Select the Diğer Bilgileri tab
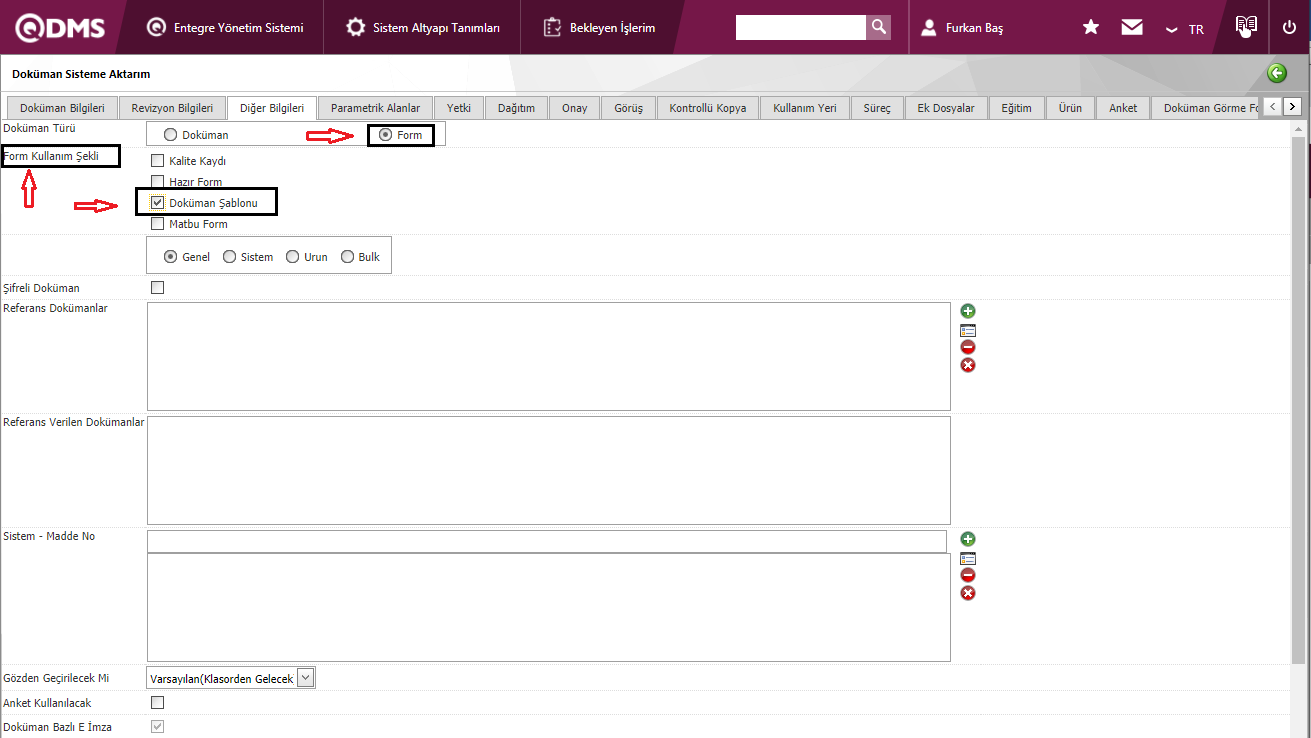The width and height of the screenshot is (1311, 738). 272,108
